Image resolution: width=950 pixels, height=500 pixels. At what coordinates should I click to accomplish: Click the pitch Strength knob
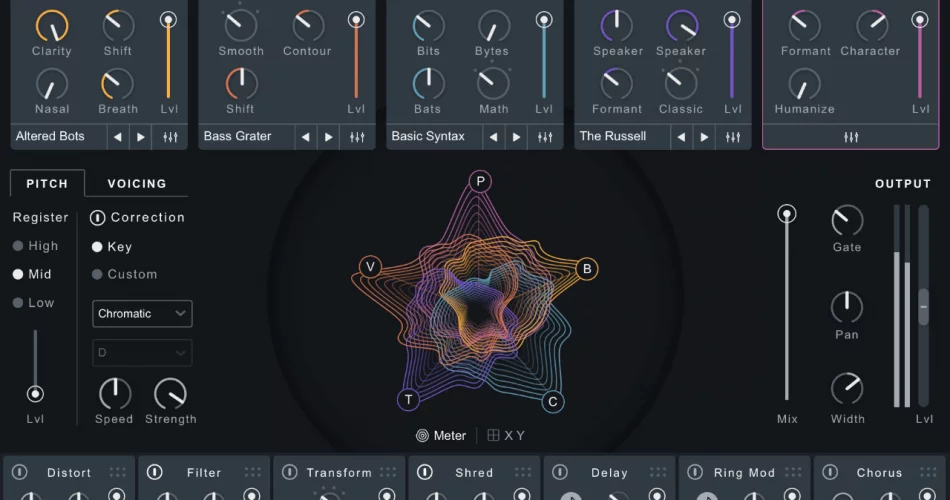[170, 394]
